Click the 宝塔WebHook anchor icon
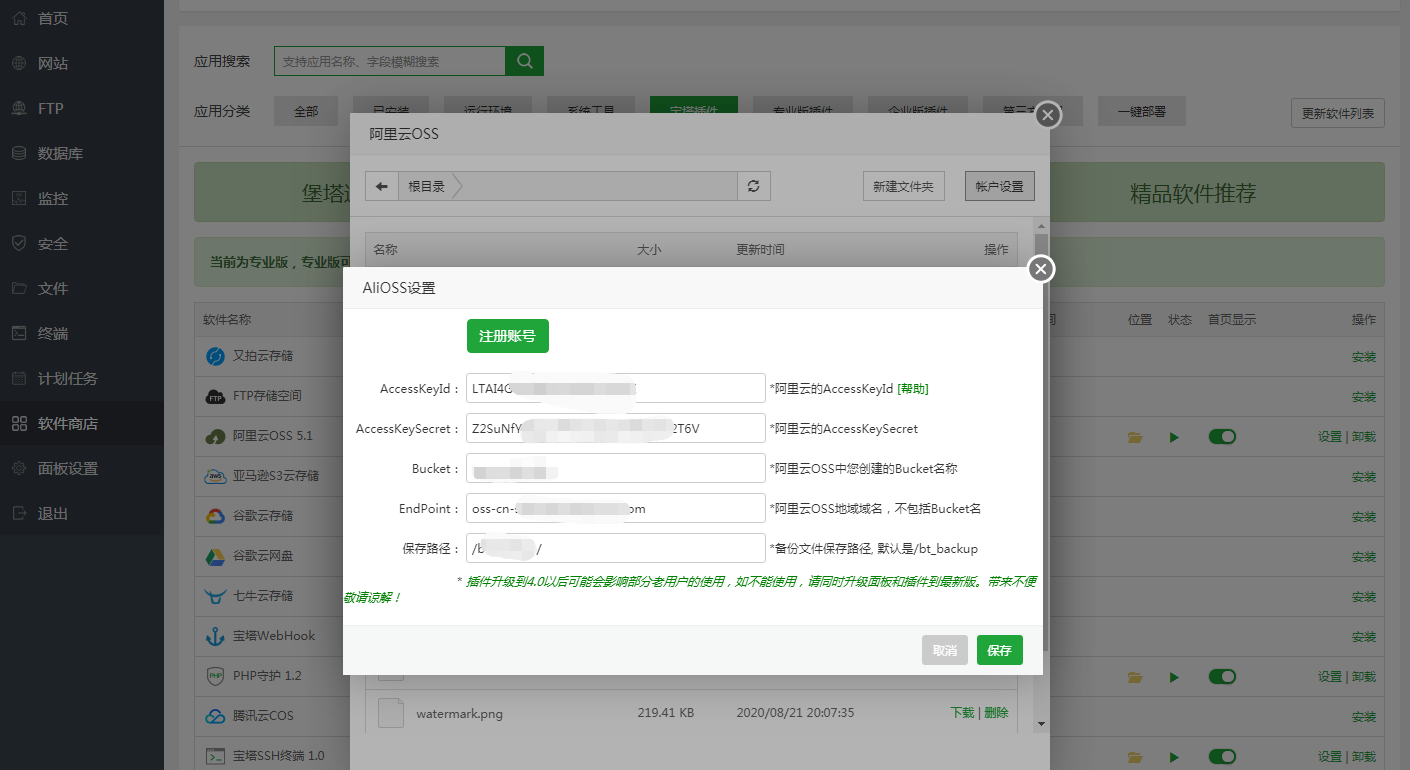This screenshot has width=1410, height=770. (x=214, y=636)
